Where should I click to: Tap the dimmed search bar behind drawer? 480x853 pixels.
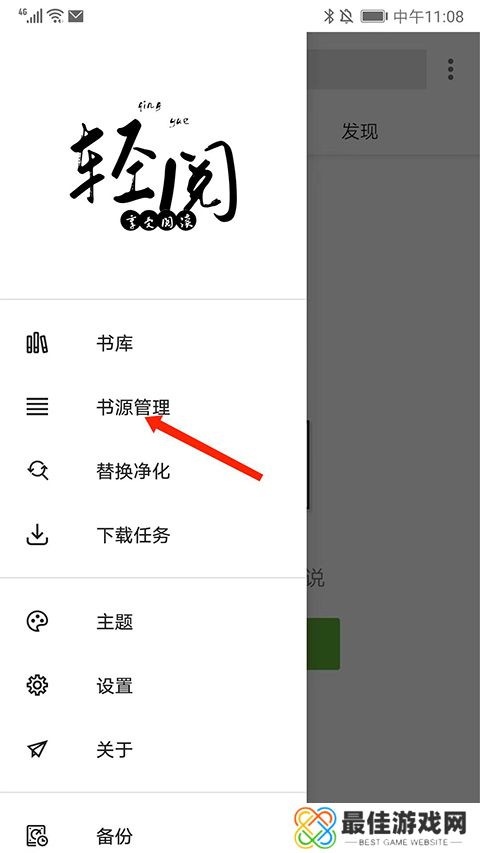(367, 69)
